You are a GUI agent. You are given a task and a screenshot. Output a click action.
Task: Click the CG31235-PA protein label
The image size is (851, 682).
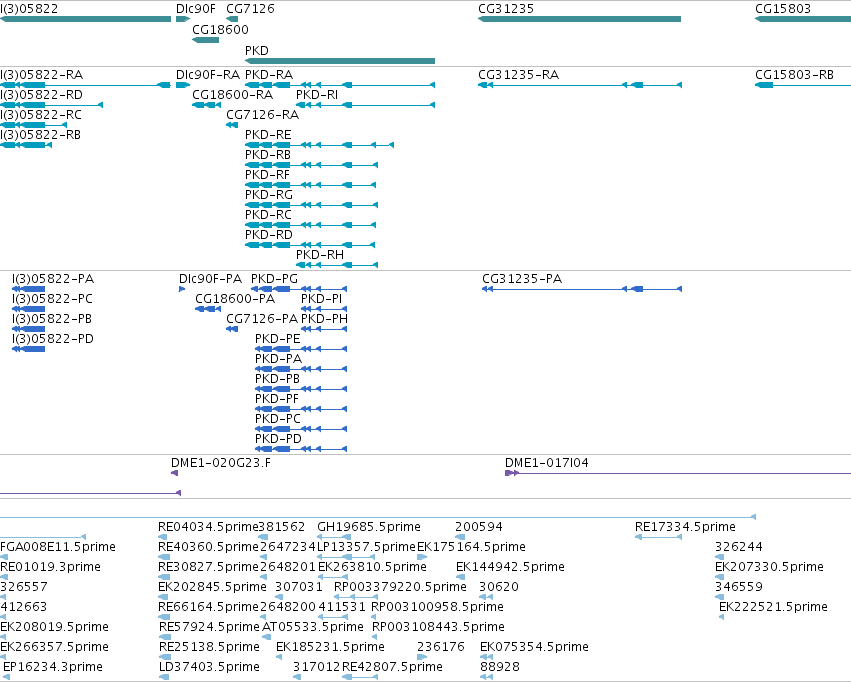pos(522,278)
